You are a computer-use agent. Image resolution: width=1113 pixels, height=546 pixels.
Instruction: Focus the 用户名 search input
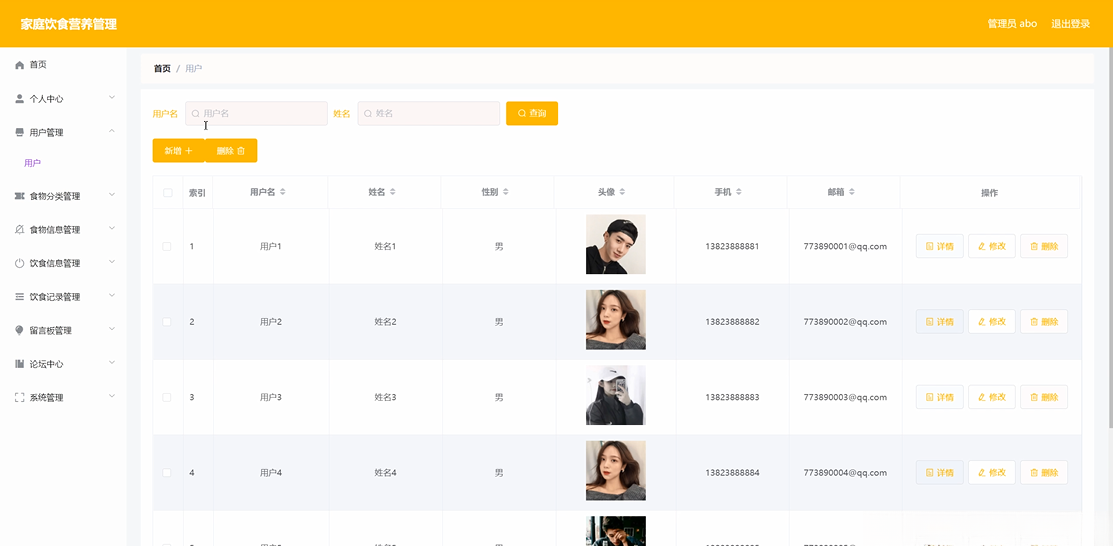[x=256, y=114]
